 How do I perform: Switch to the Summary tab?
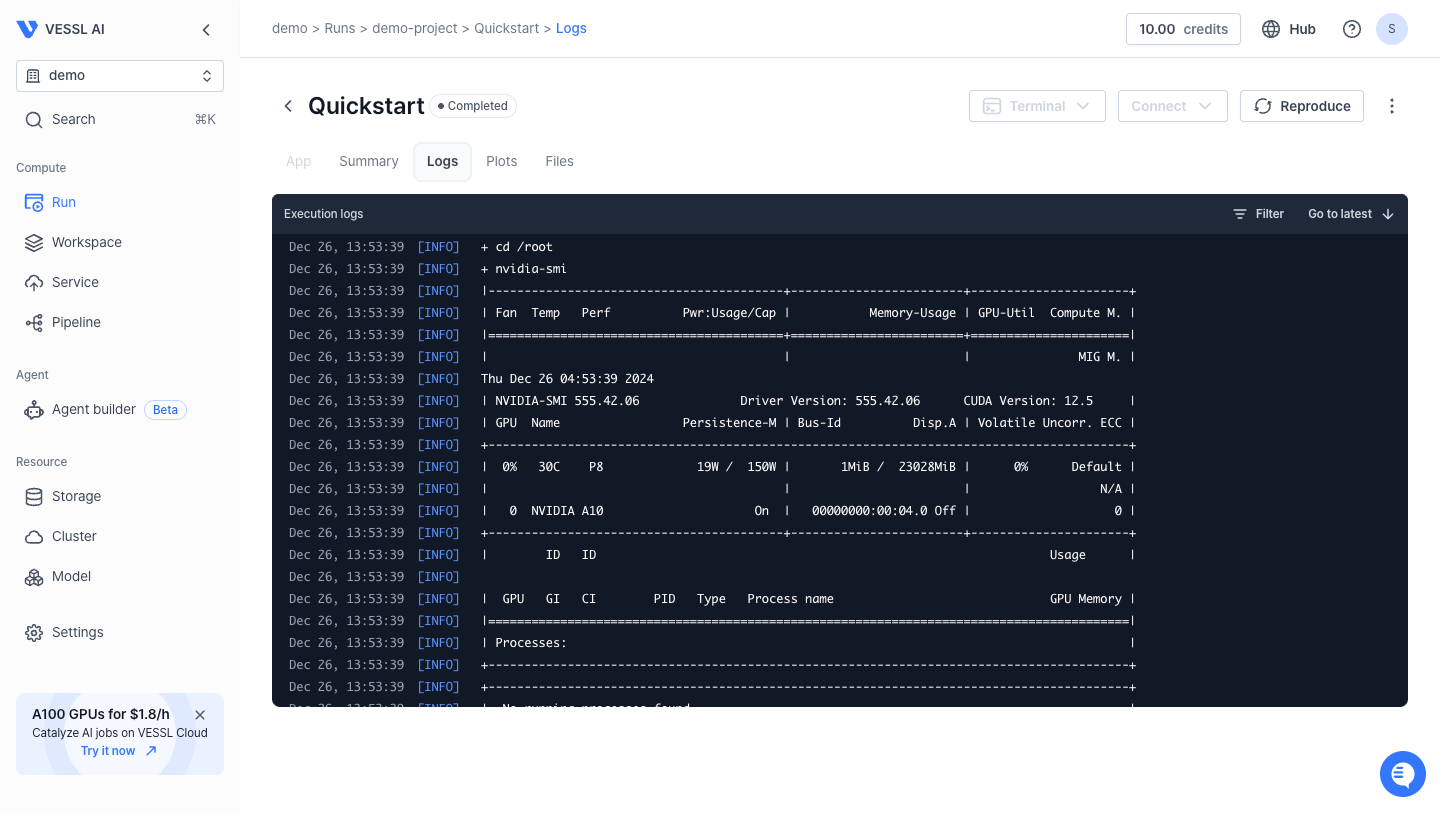click(x=369, y=161)
